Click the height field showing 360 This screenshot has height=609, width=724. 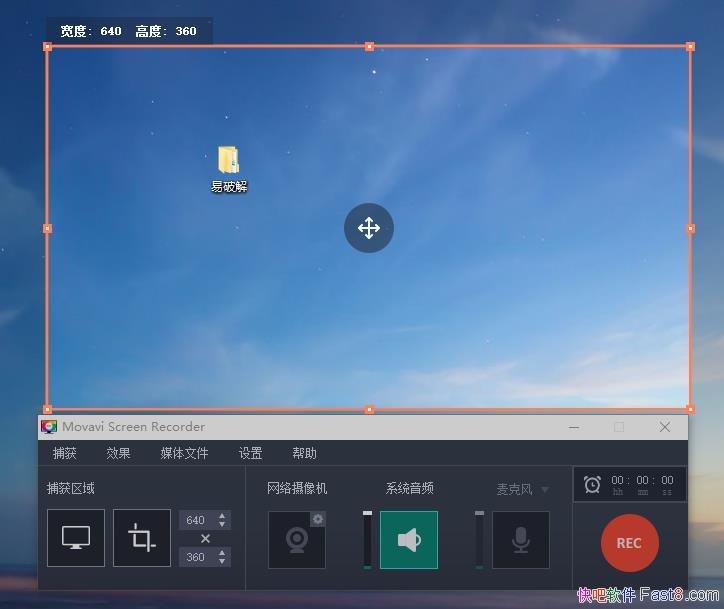click(198, 557)
